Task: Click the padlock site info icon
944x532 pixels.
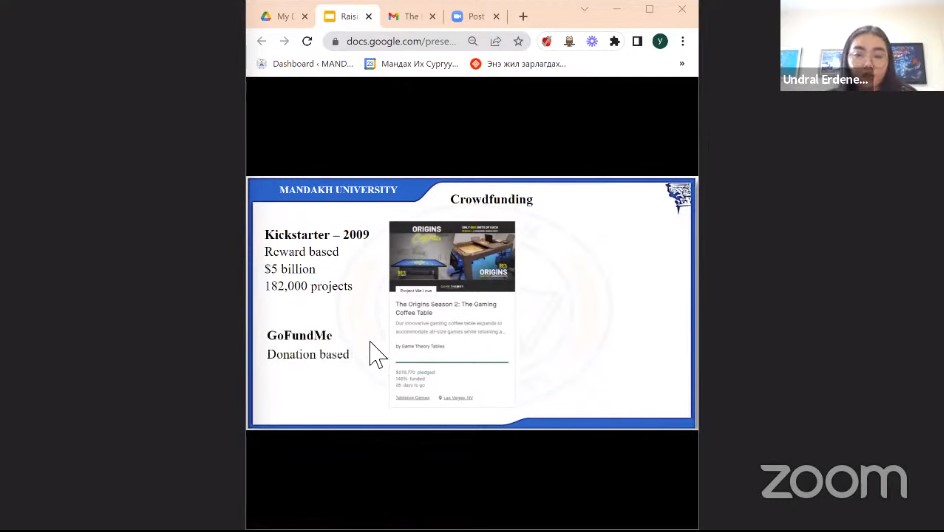Action: (335, 42)
